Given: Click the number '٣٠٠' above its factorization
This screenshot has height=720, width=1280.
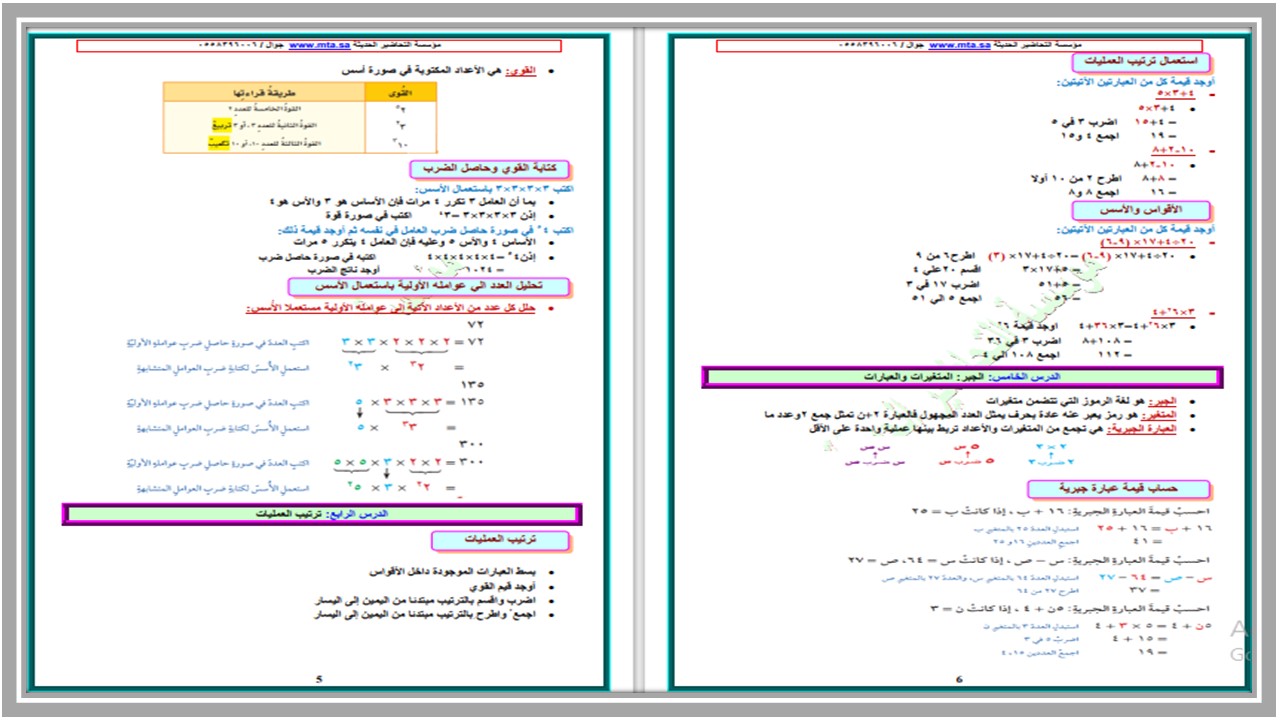Looking at the screenshot, I should tap(472, 443).
